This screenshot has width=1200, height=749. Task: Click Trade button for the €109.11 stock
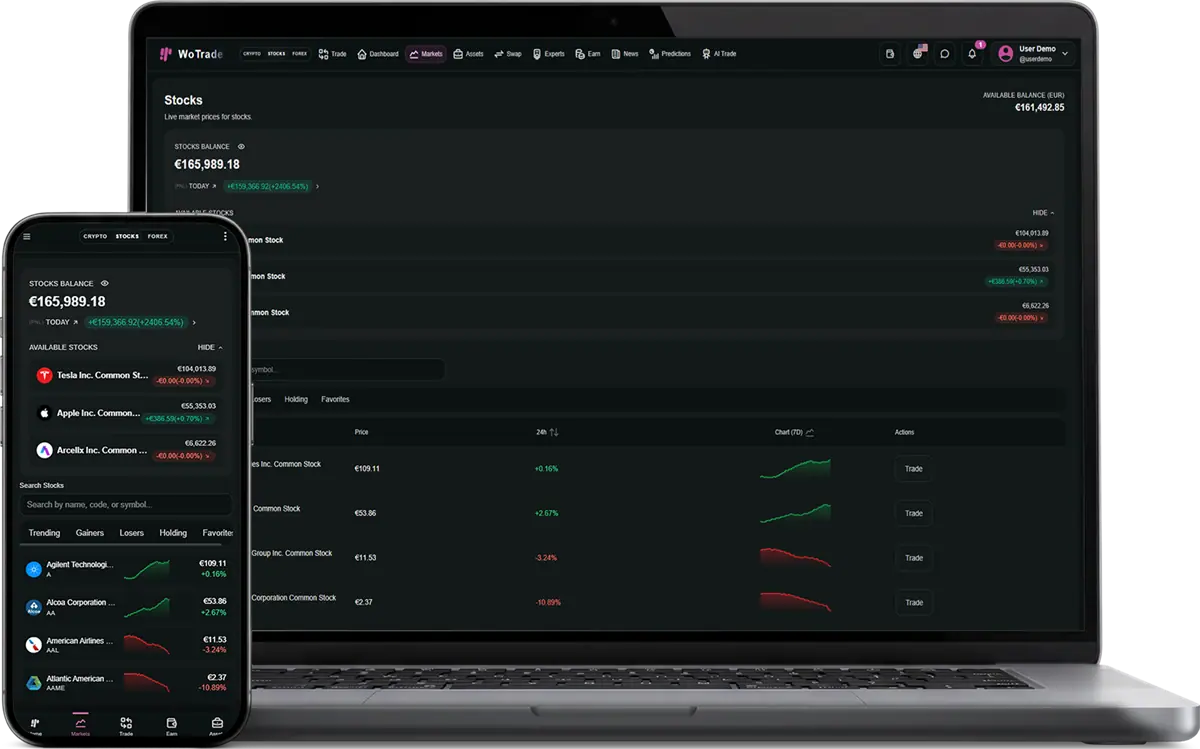914,469
